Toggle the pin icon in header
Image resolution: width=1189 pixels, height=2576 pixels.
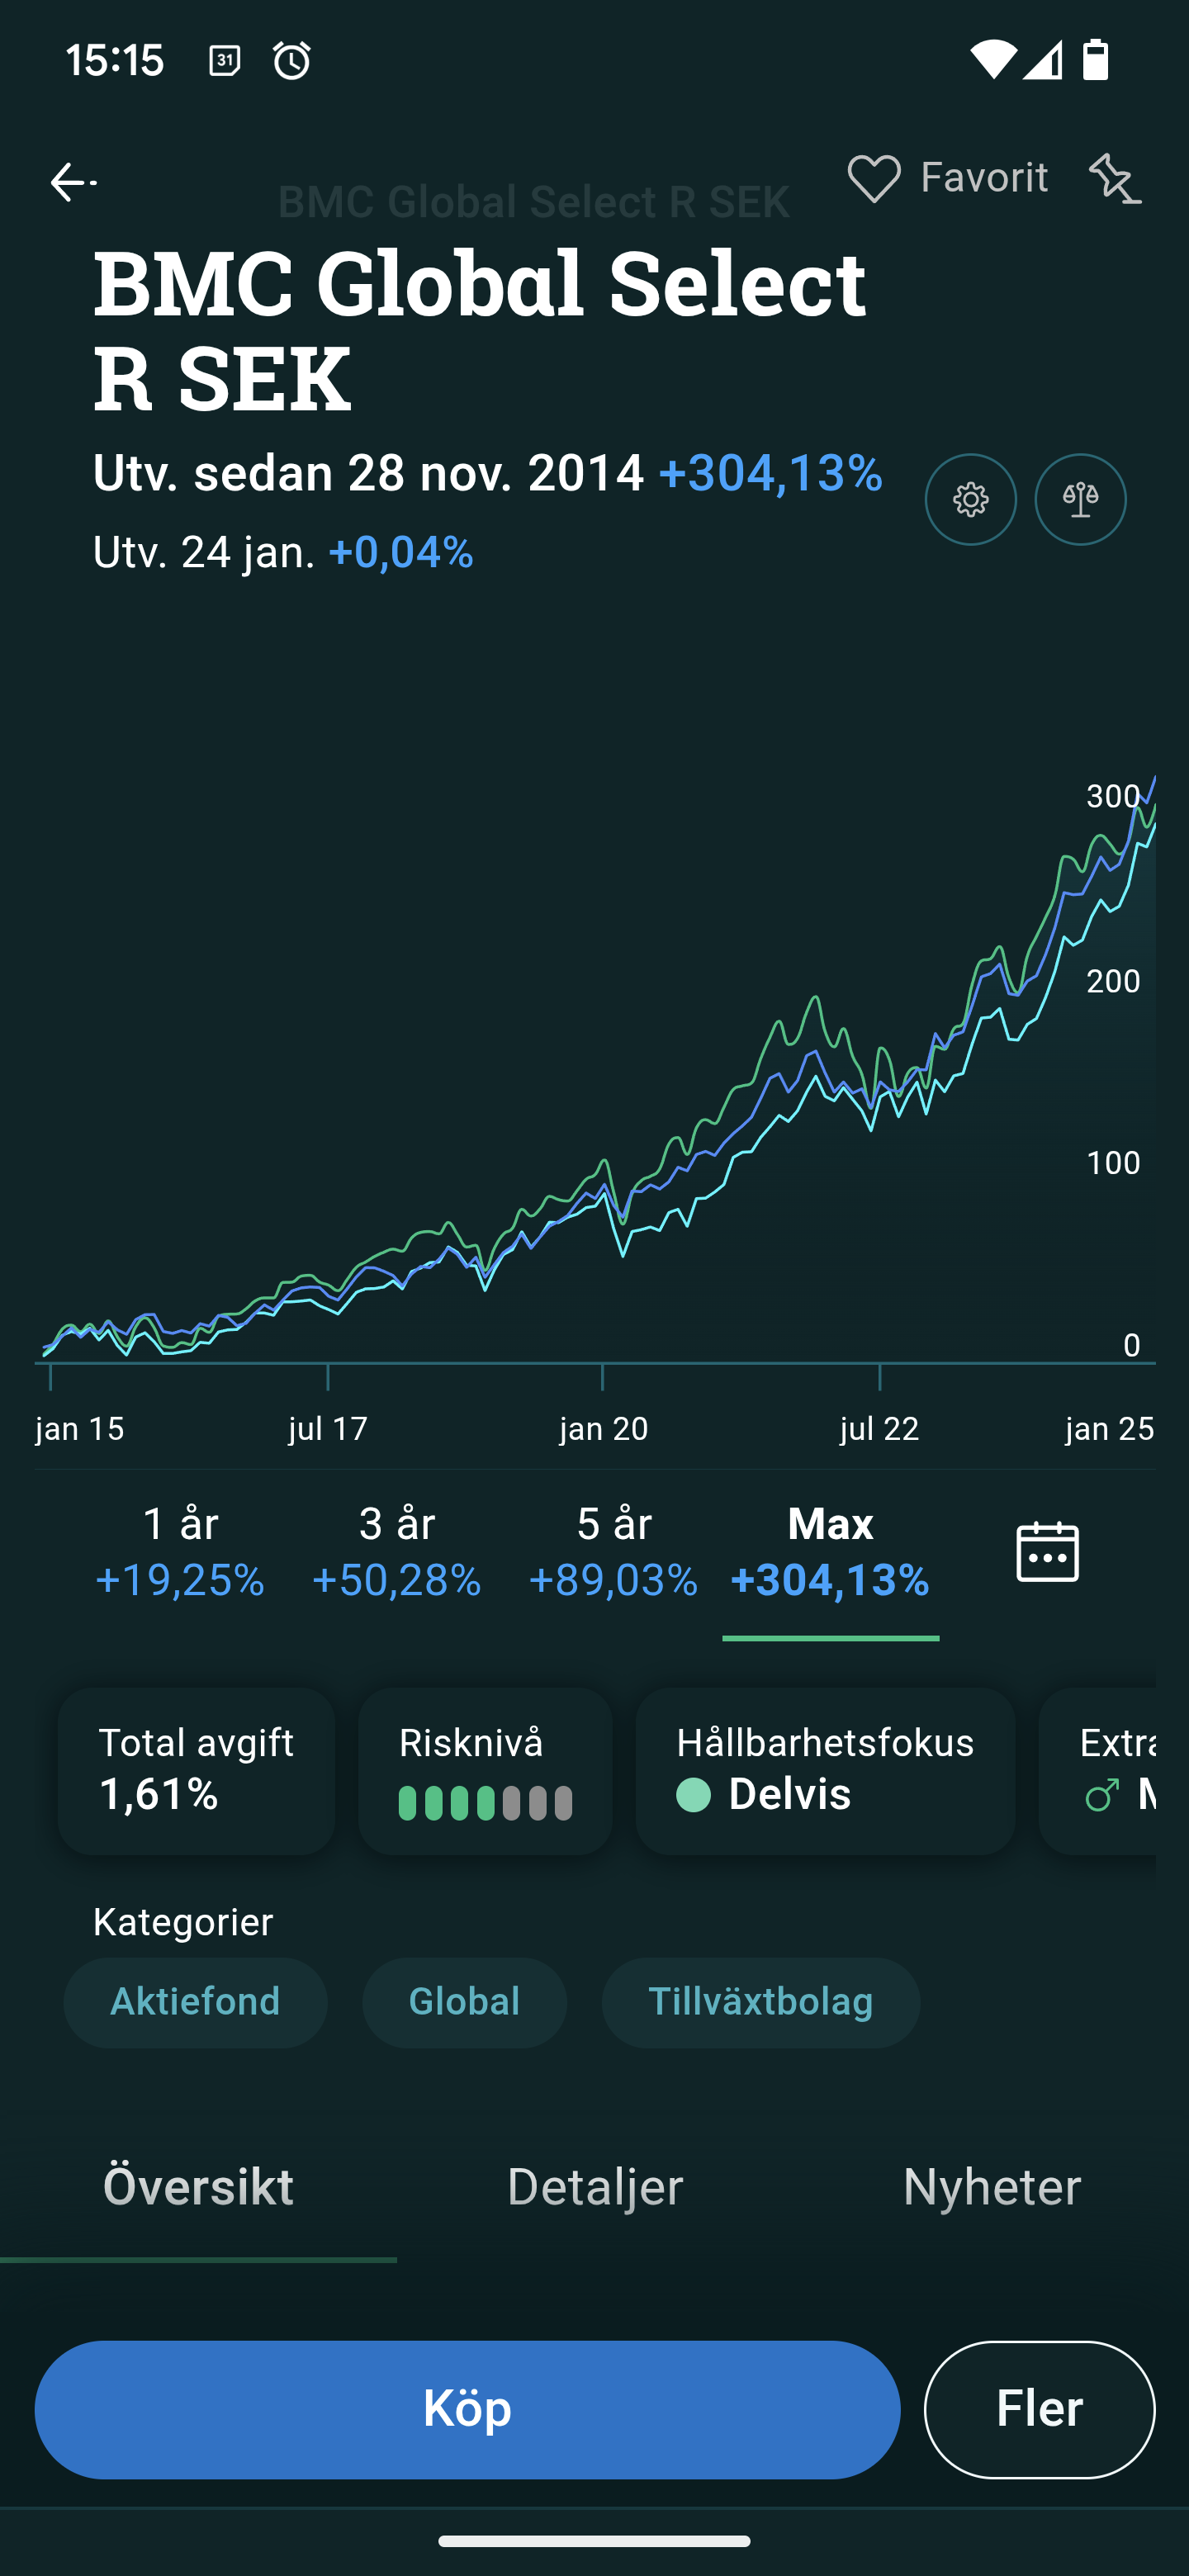point(1115,180)
